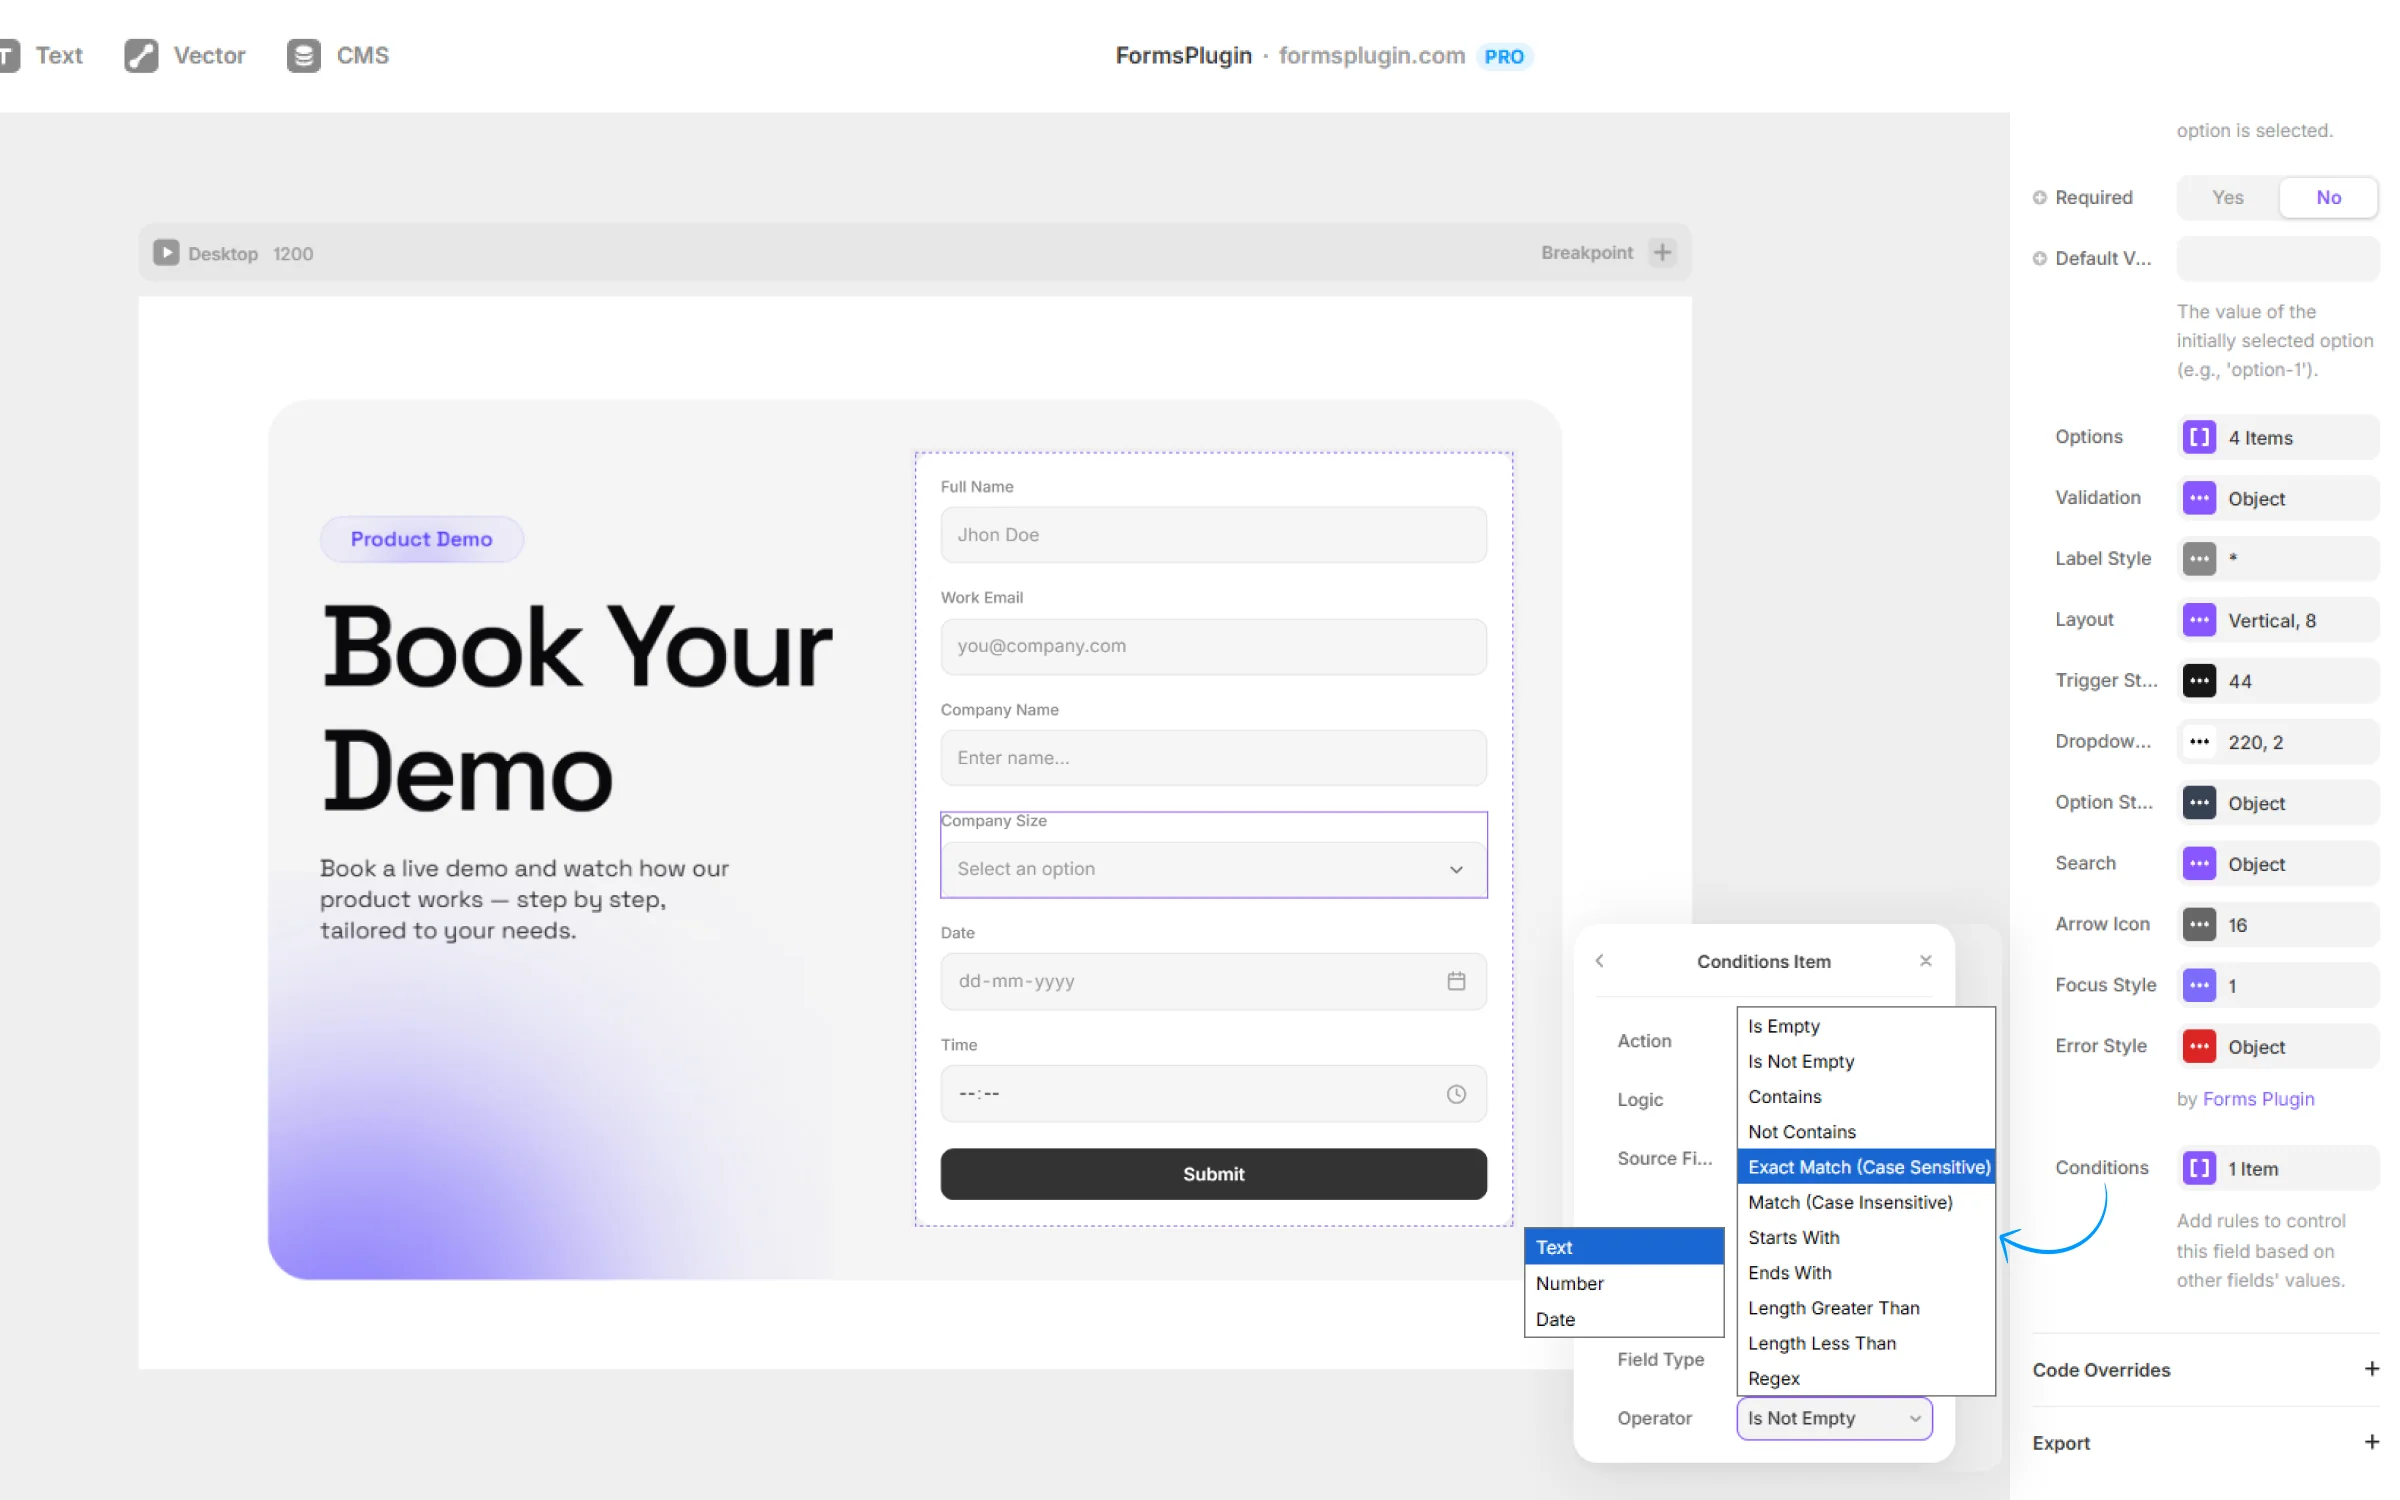Open the Operator dropdown
Image resolution: width=2400 pixels, height=1500 pixels.
pyautogui.click(x=1833, y=1418)
